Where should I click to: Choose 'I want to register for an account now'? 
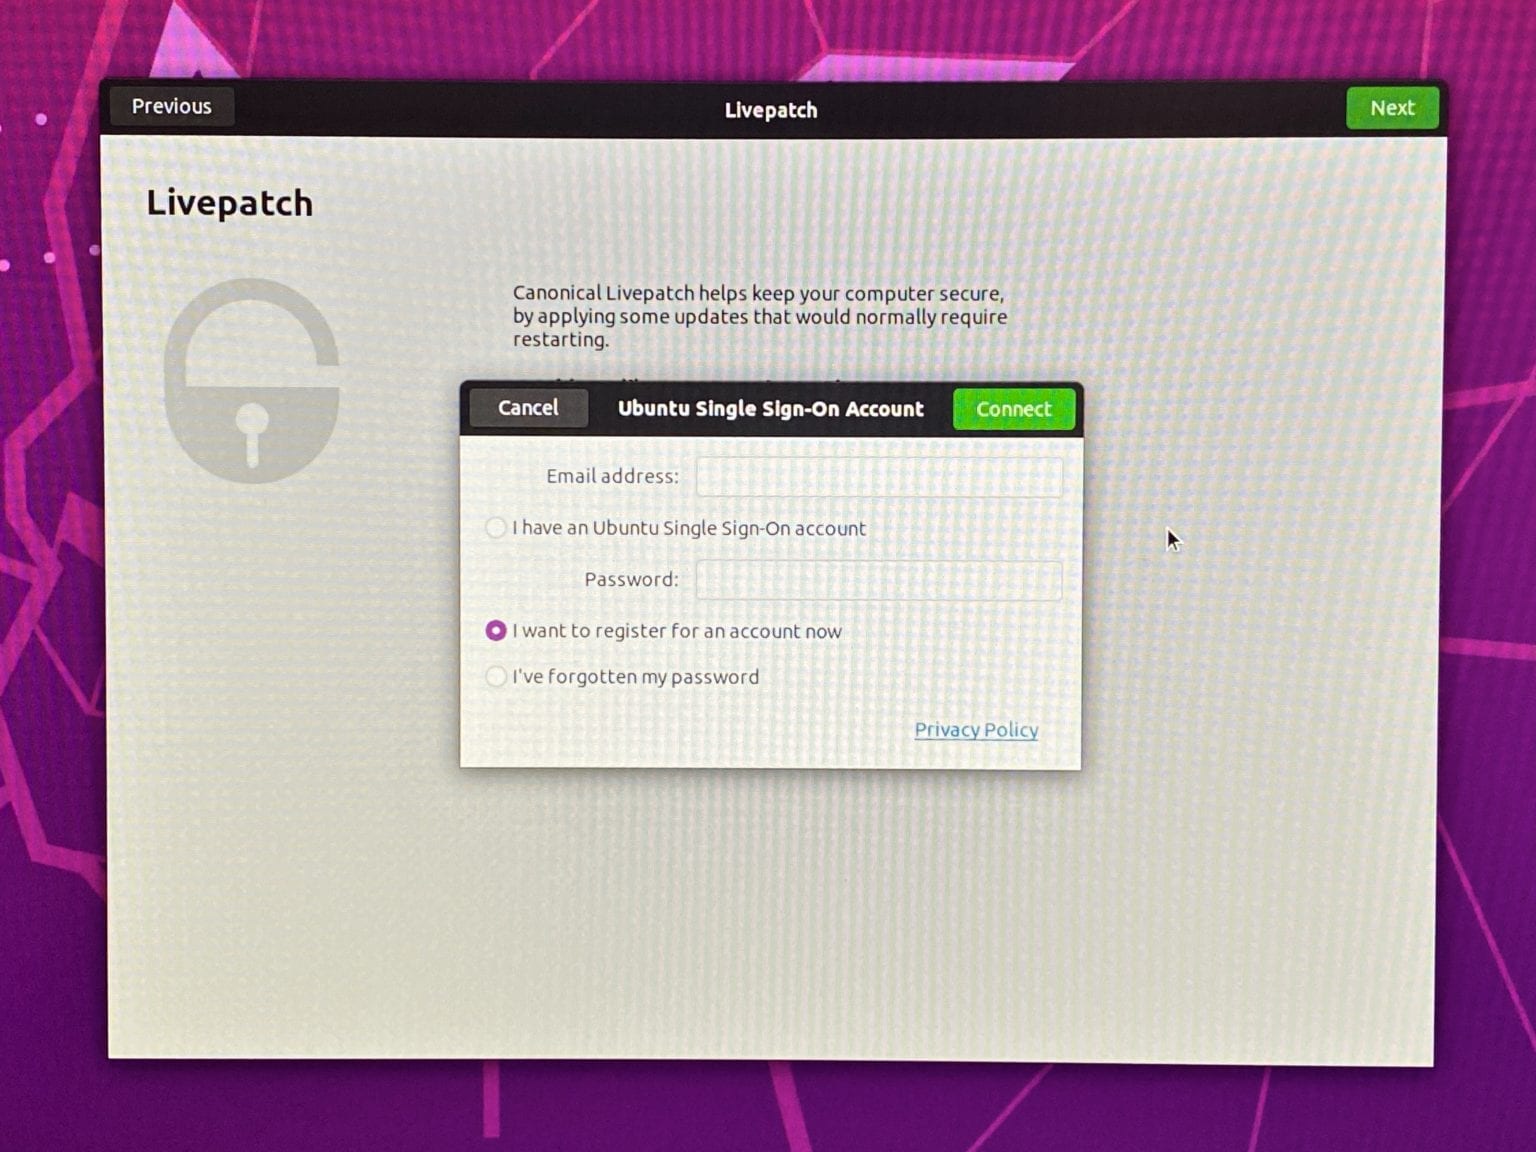point(496,631)
